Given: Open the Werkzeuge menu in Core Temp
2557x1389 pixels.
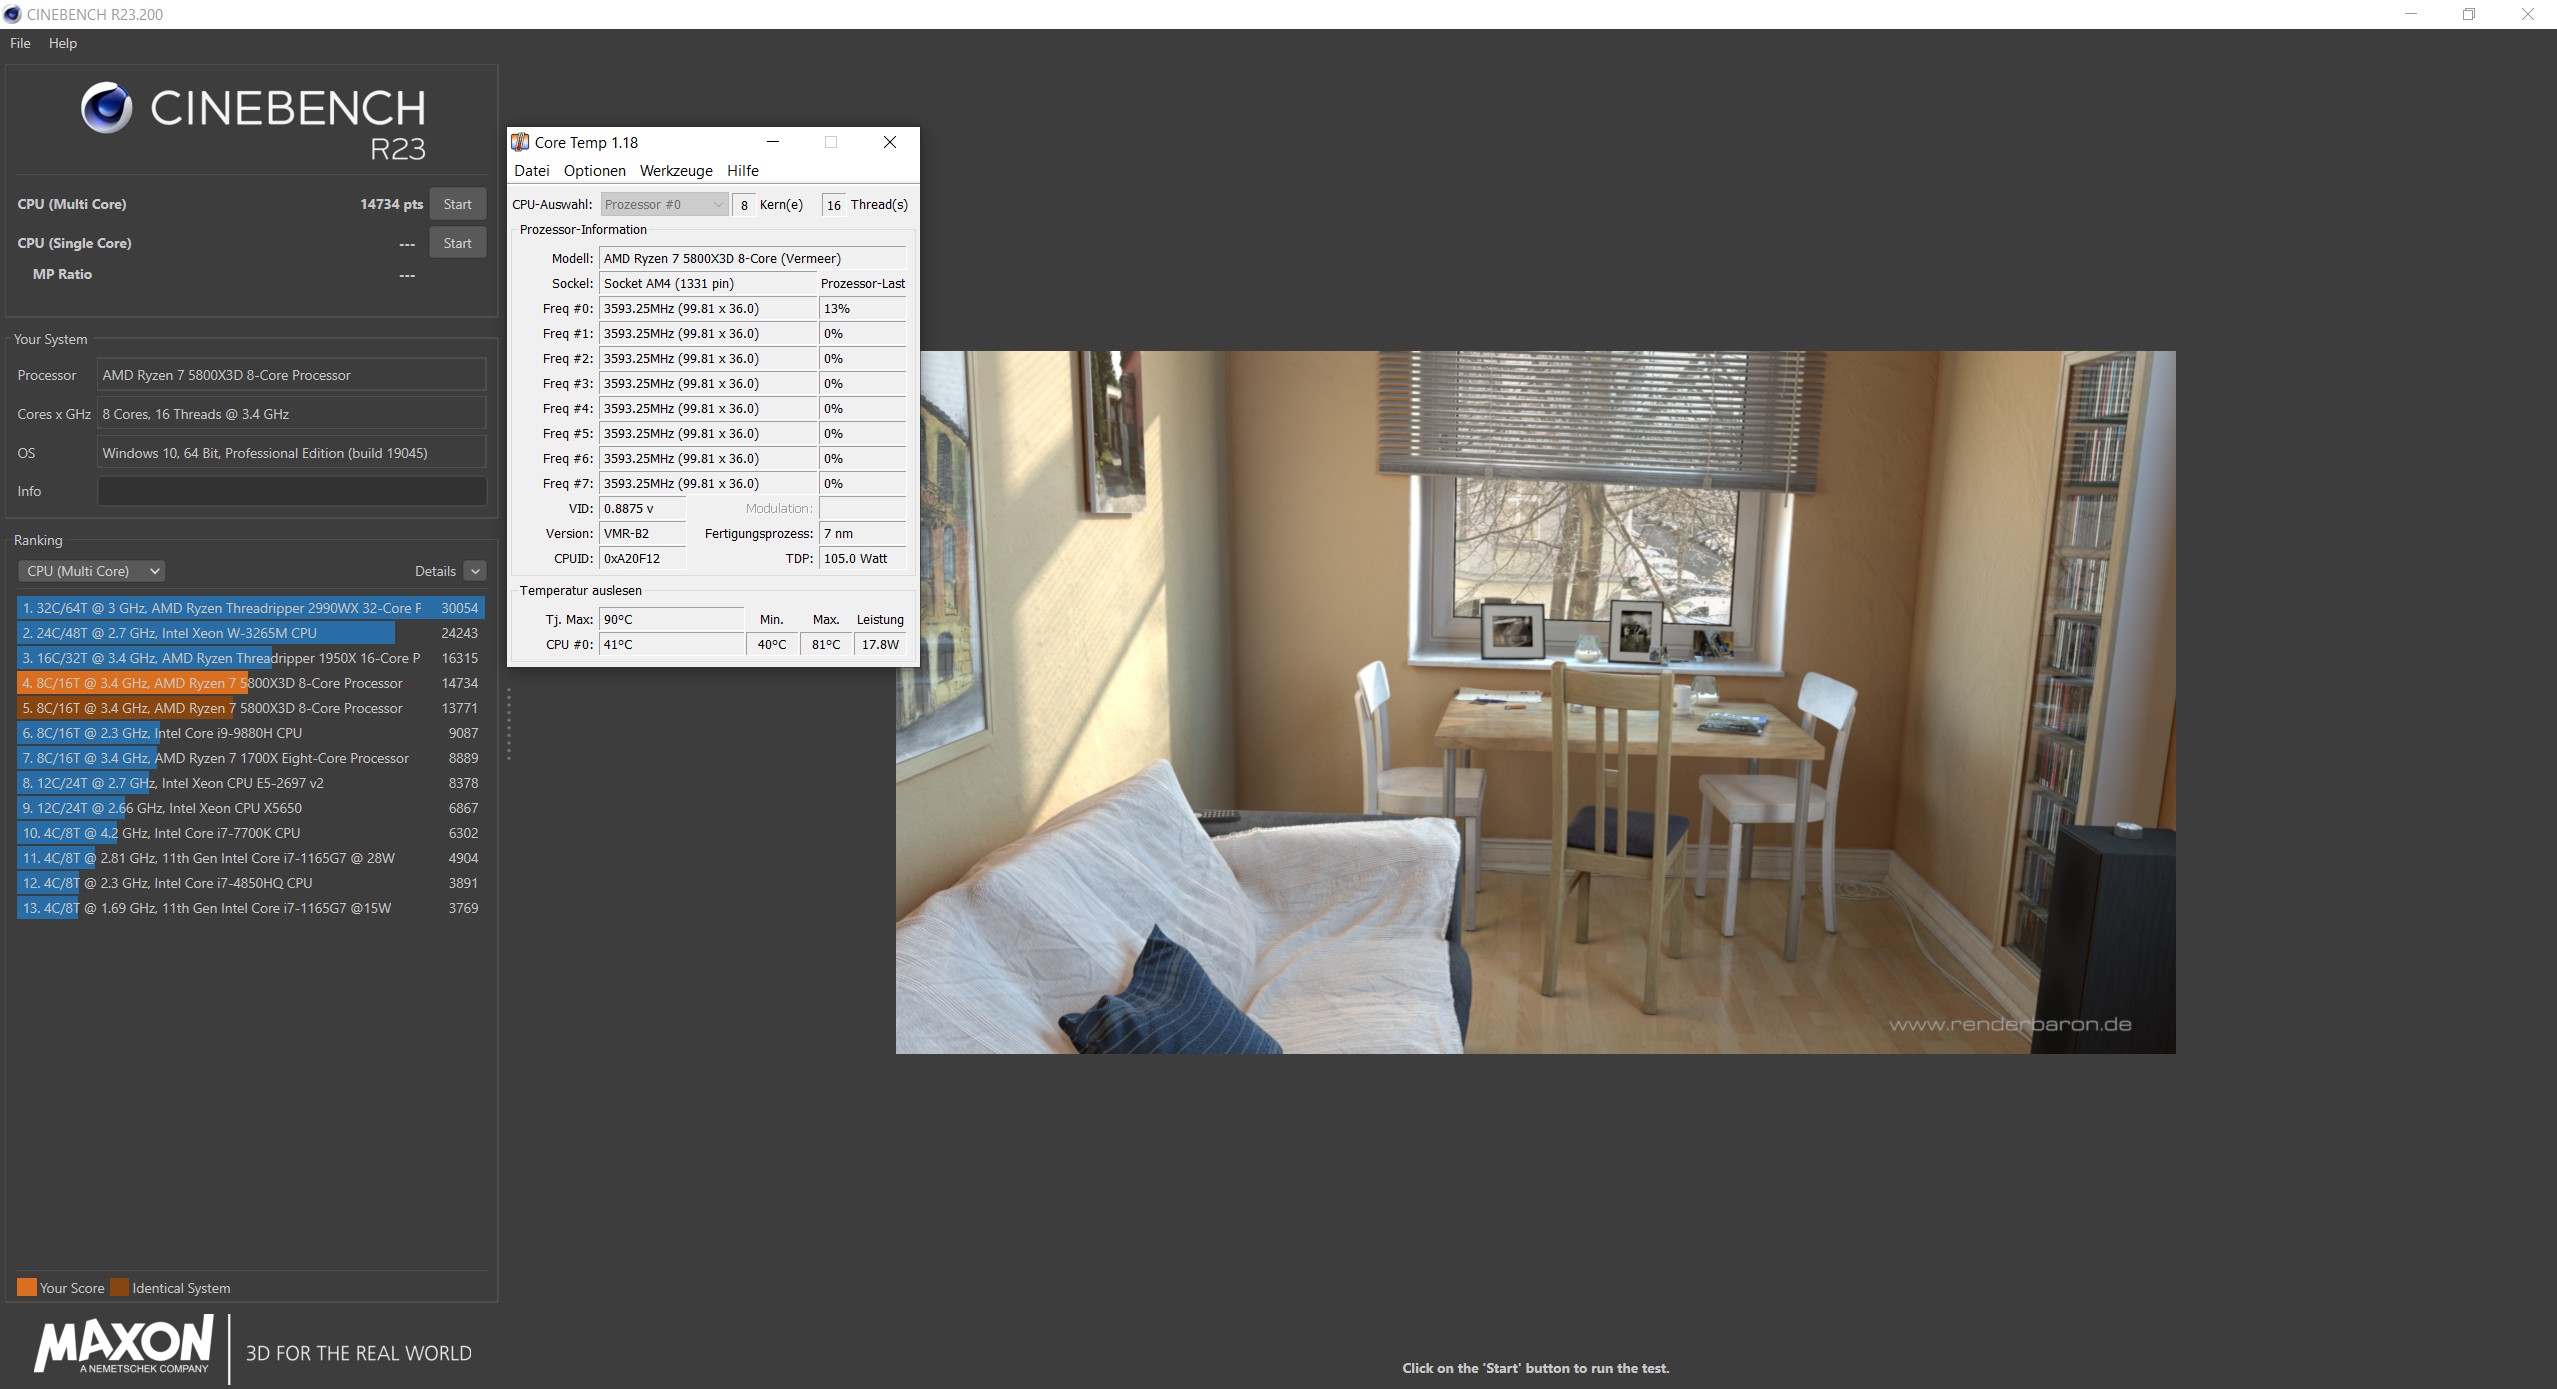Looking at the screenshot, I should pyautogui.click(x=676, y=171).
